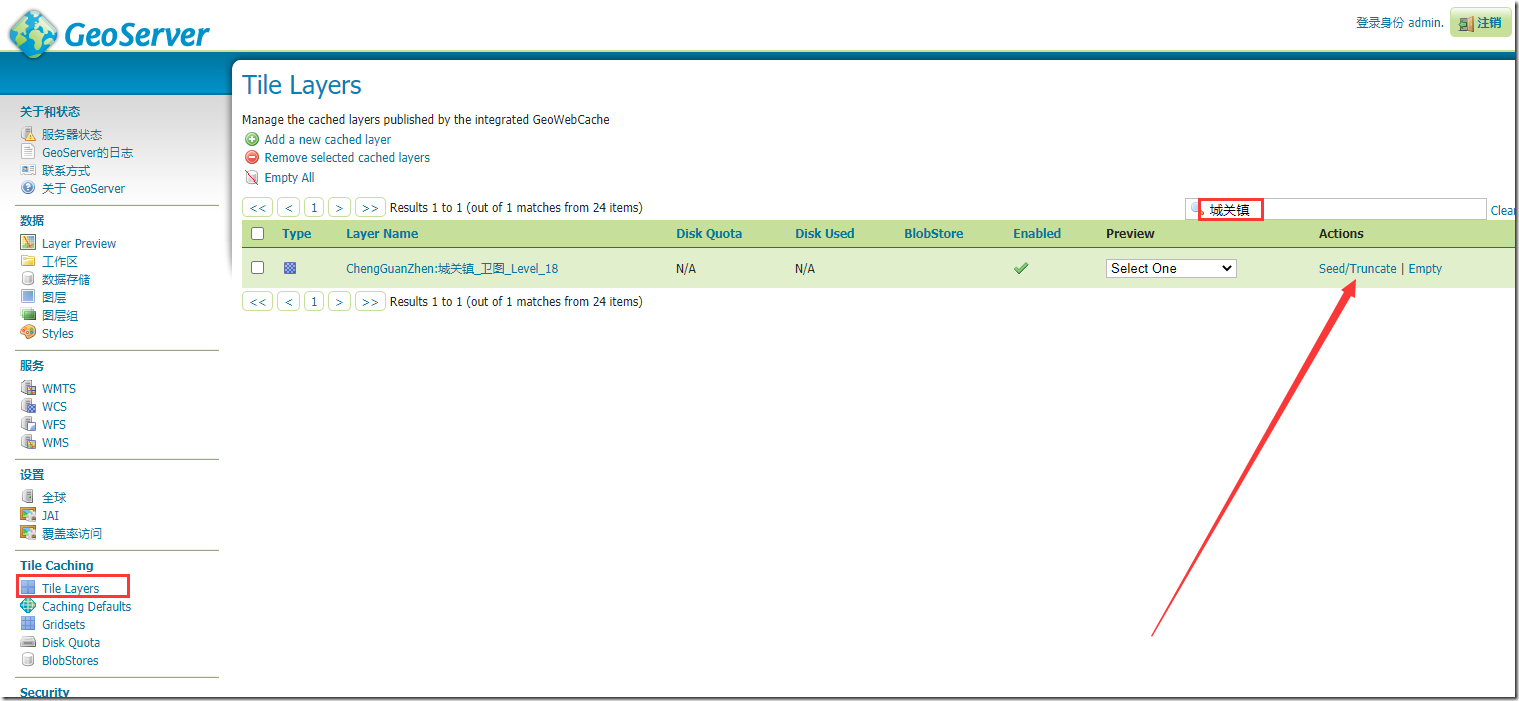Click the WFS service icon
This screenshot has height=701, width=1519.
(x=28, y=424)
